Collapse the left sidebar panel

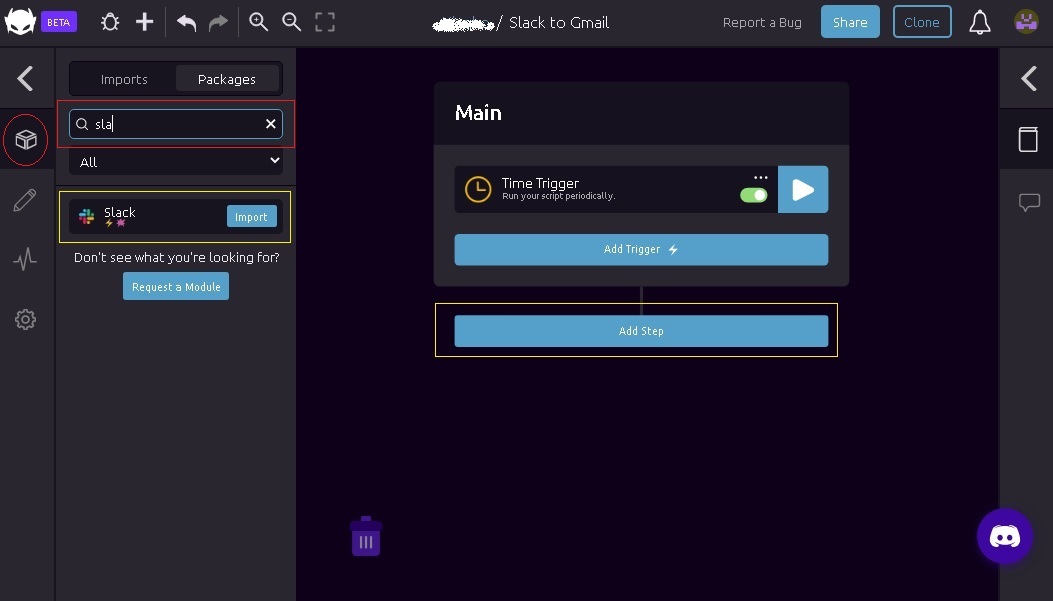(x=26, y=79)
